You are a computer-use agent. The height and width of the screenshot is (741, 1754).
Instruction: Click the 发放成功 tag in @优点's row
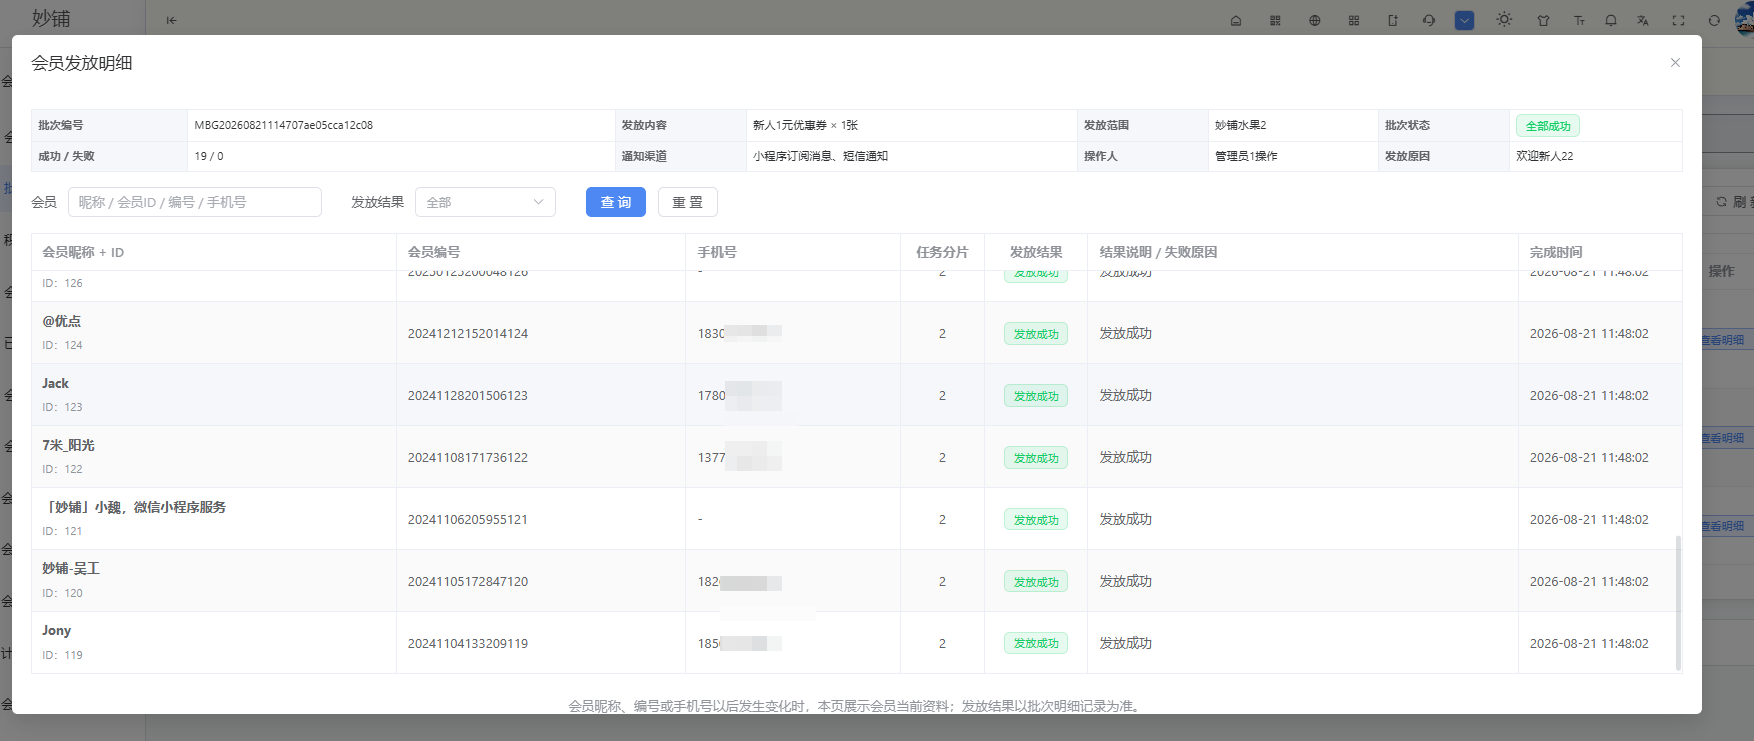[1036, 334]
